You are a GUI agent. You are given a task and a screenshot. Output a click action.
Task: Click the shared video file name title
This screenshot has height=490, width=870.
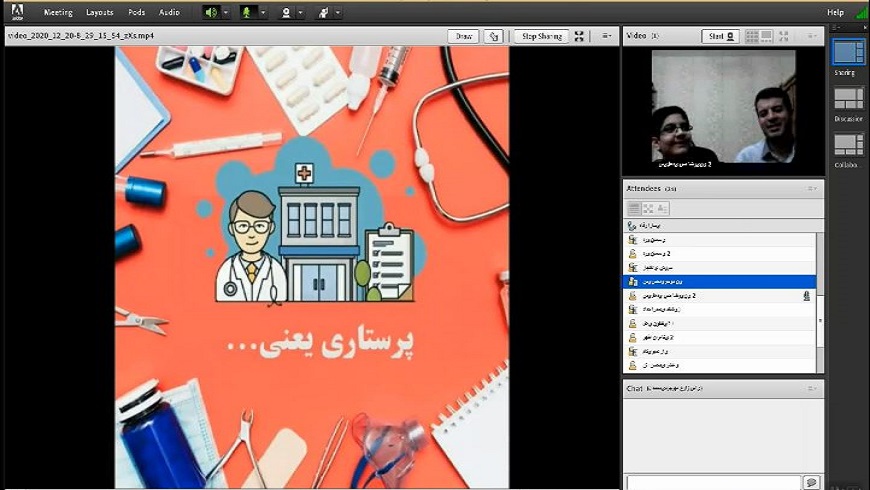click(81, 36)
